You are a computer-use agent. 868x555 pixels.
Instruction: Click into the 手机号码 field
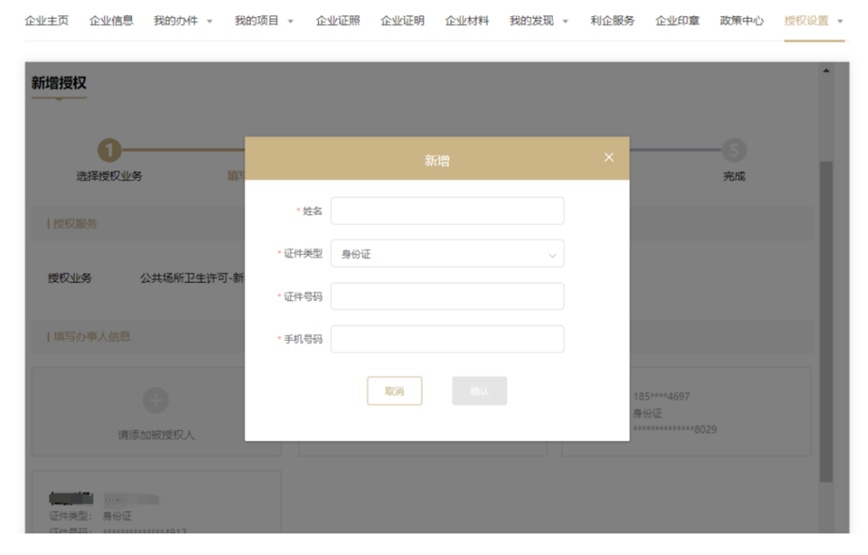[x=447, y=339]
